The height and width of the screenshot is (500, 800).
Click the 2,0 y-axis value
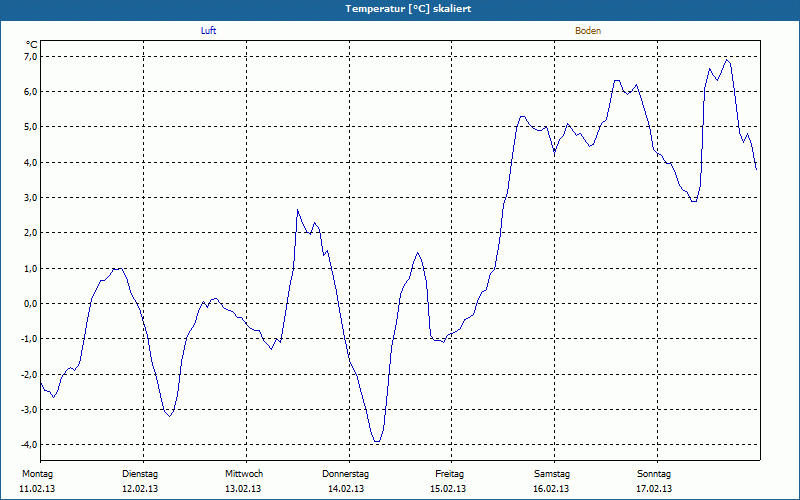pyautogui.click(x=31, y=233)
